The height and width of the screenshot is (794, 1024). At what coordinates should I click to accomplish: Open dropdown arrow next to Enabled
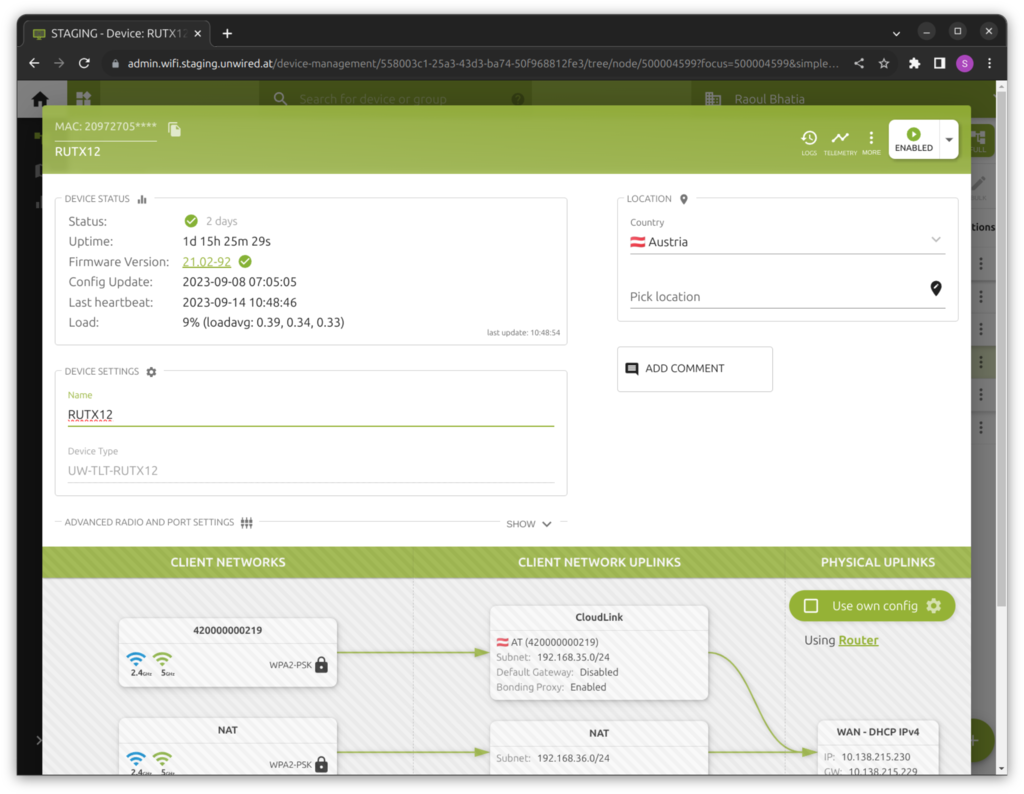[x=949, y=140]
